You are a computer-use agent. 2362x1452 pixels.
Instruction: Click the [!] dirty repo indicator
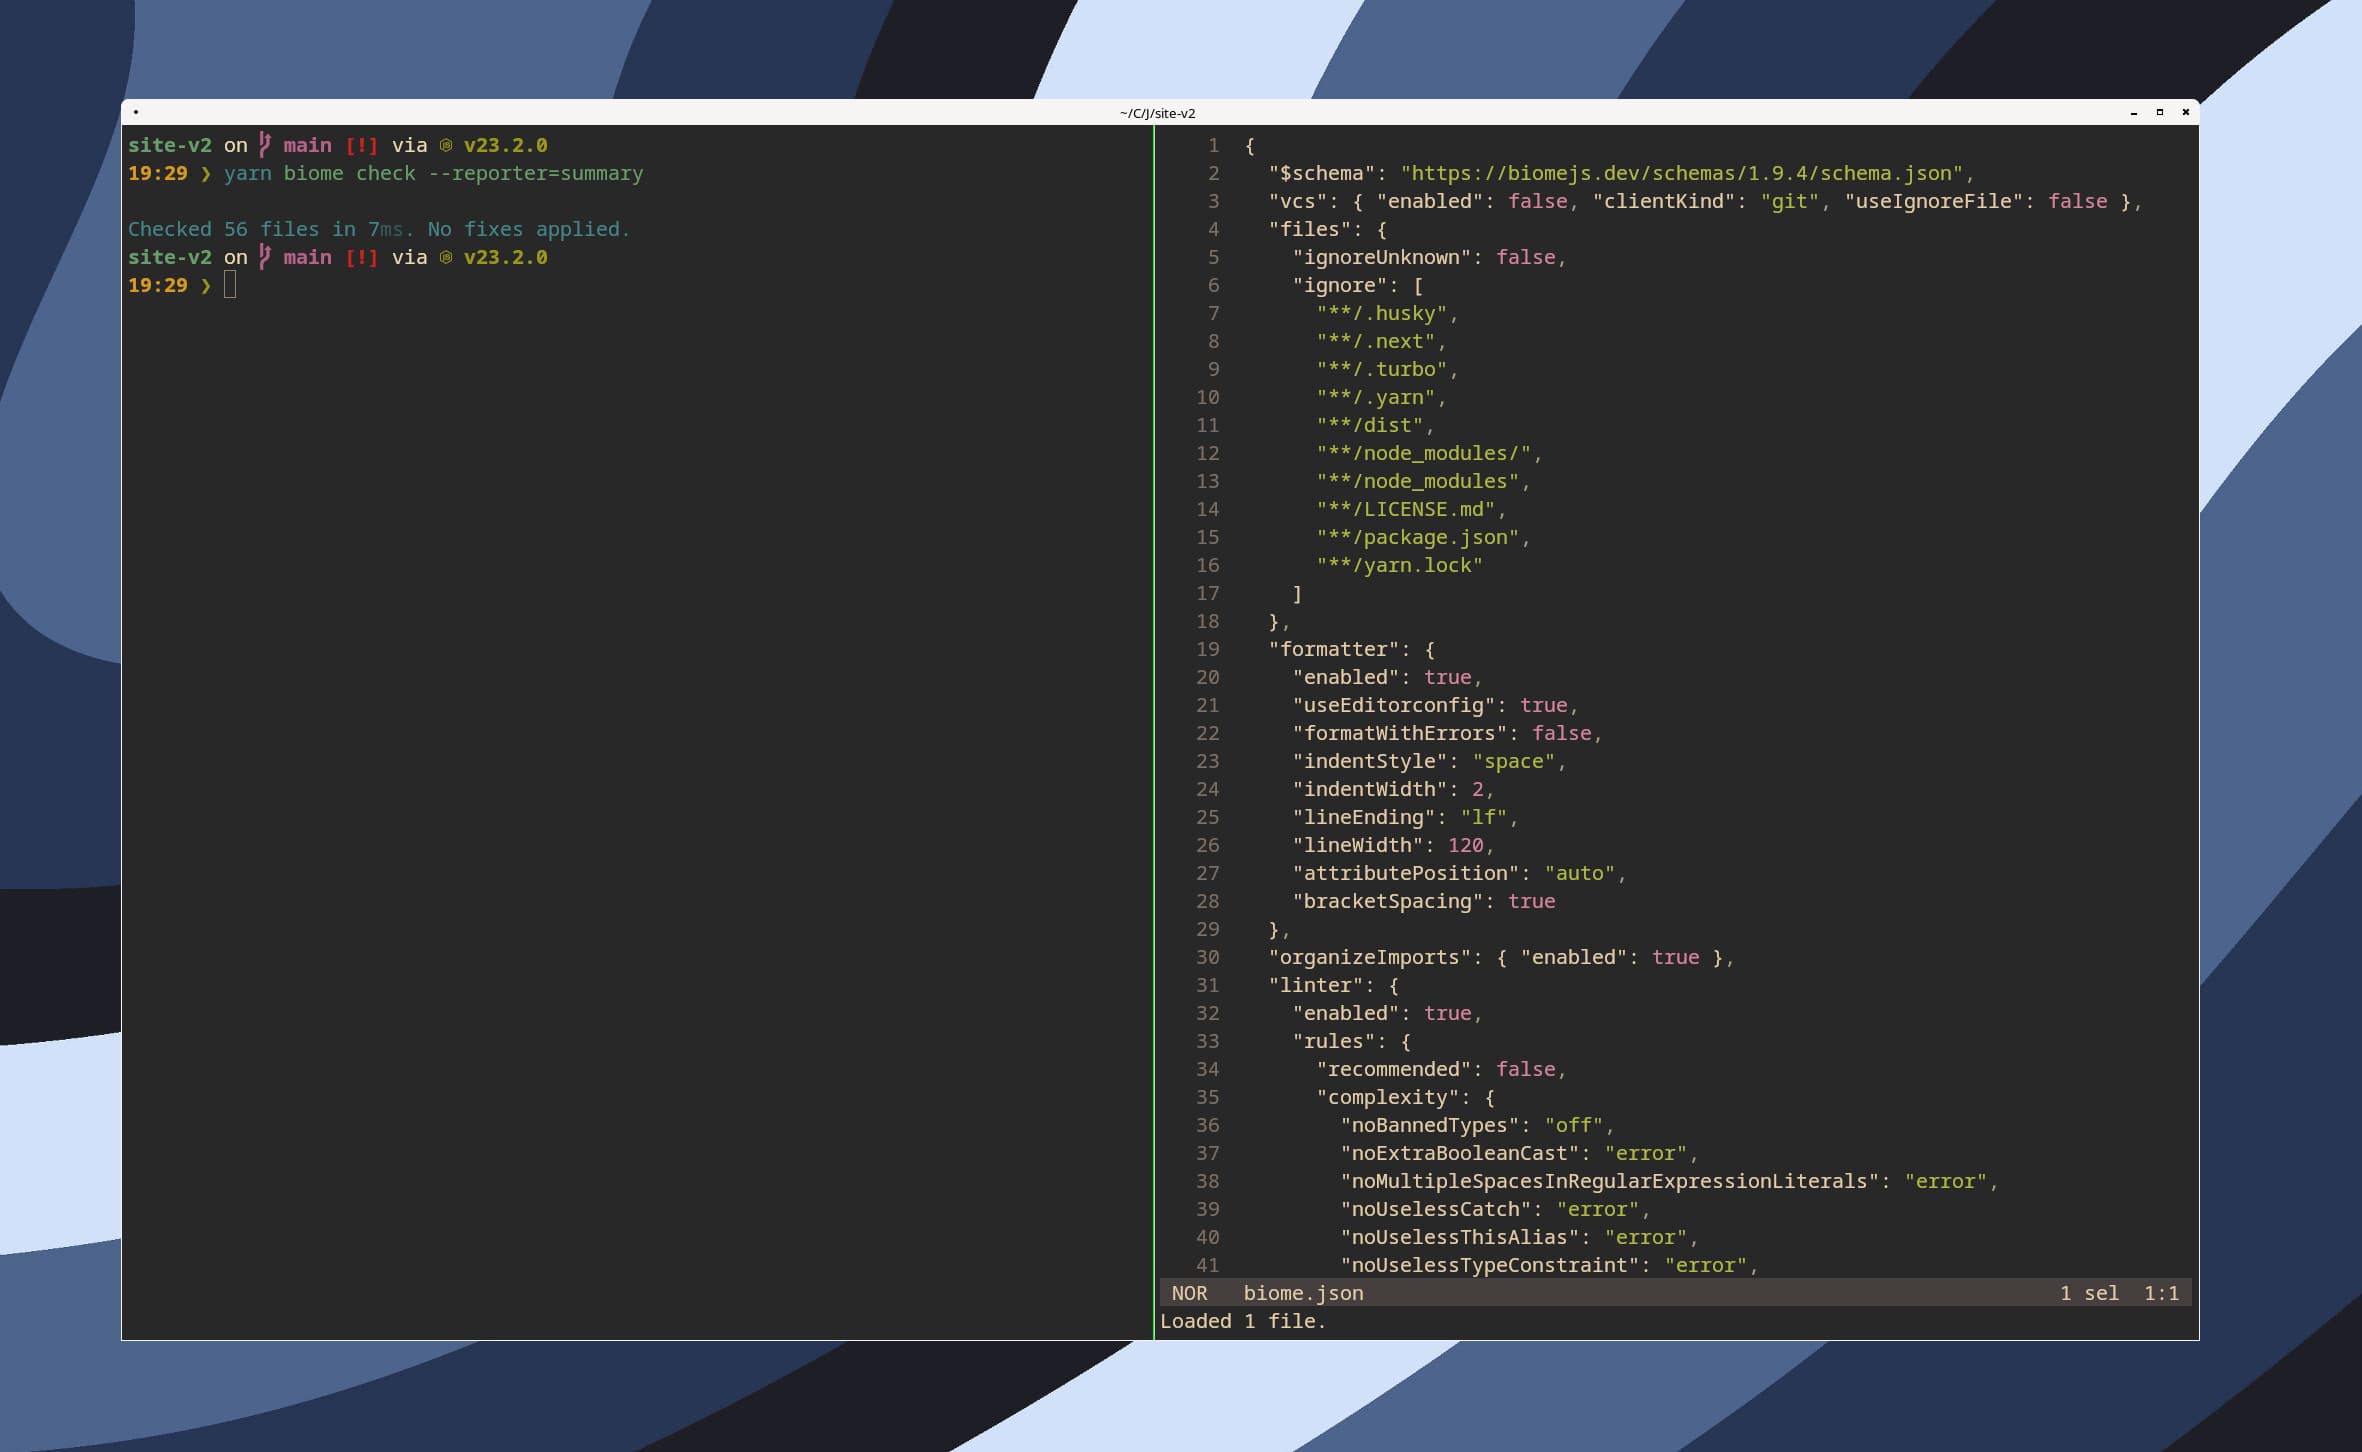pyautogui.click(x=360, y=145)
